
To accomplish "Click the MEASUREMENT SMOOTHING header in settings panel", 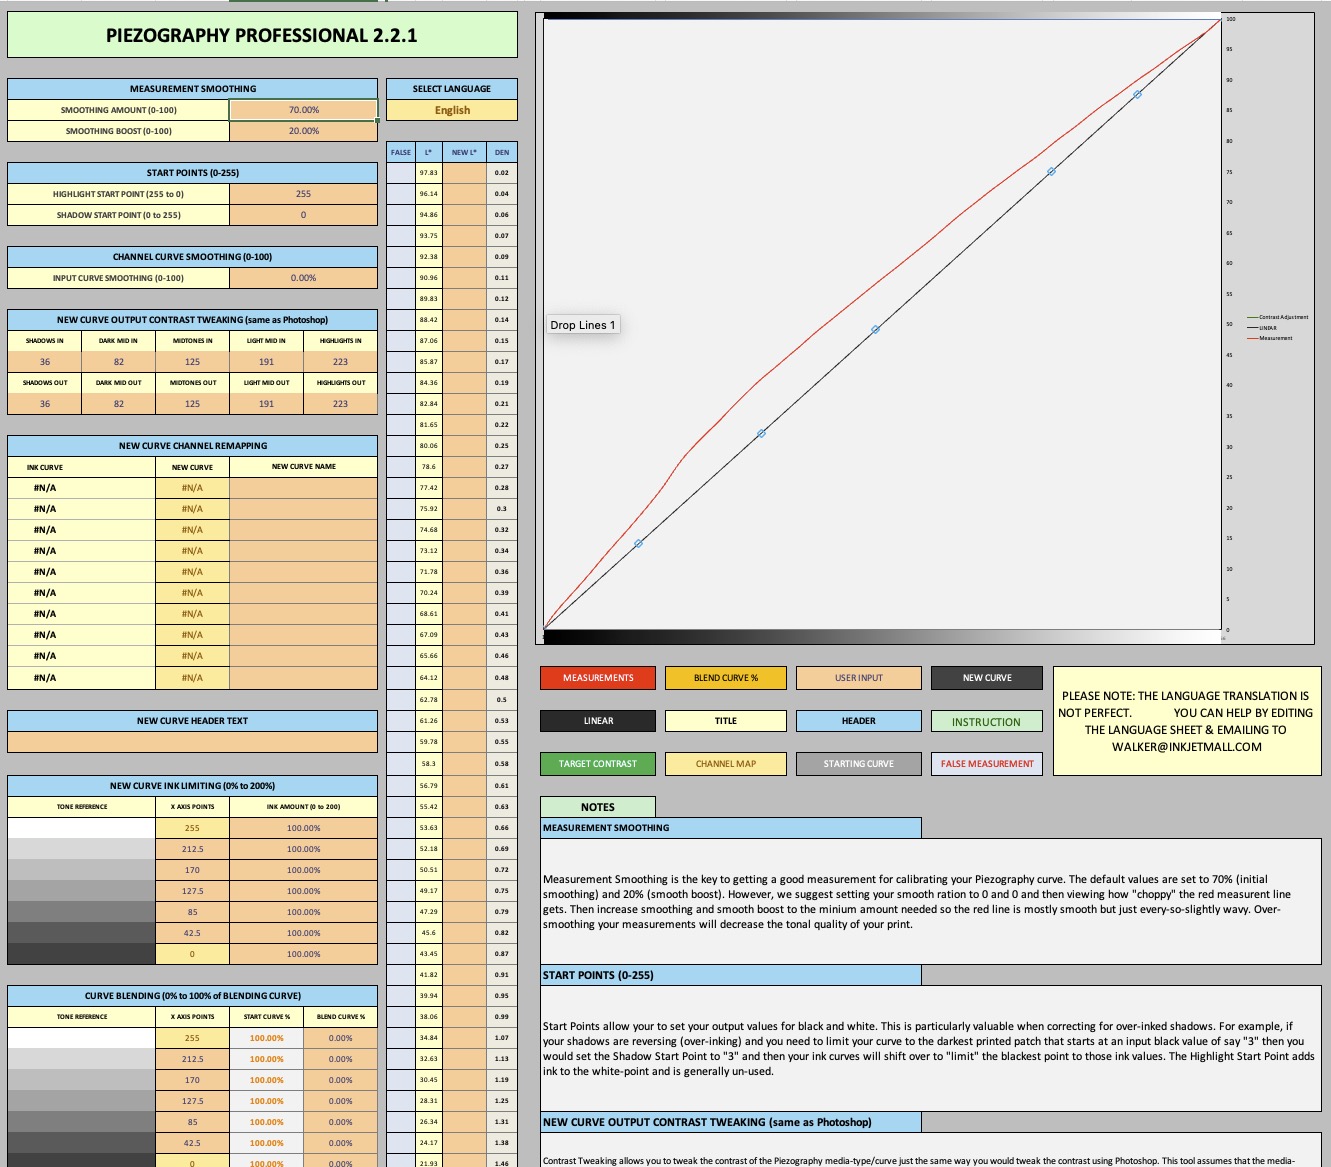I will tap(193, 89).
